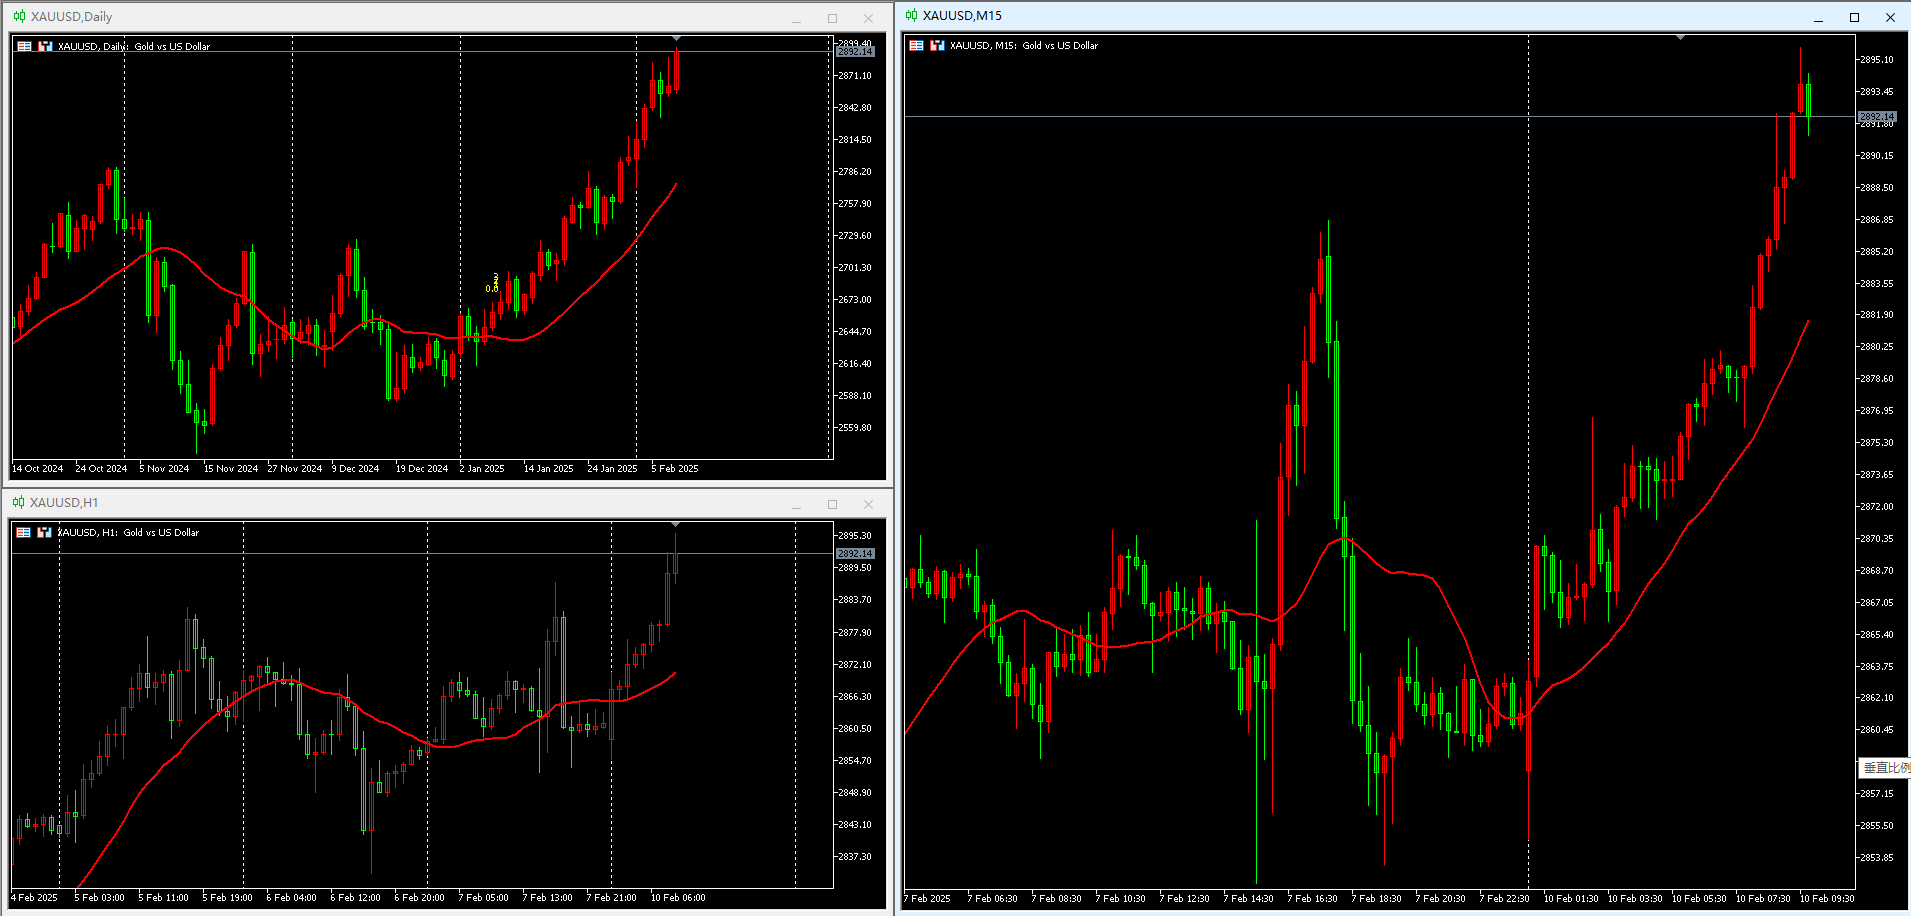Click the '7 Feb 16:30' label on M15 time axis
The width and height of the screenshot is (1911, 916).
click(1312, 898)
